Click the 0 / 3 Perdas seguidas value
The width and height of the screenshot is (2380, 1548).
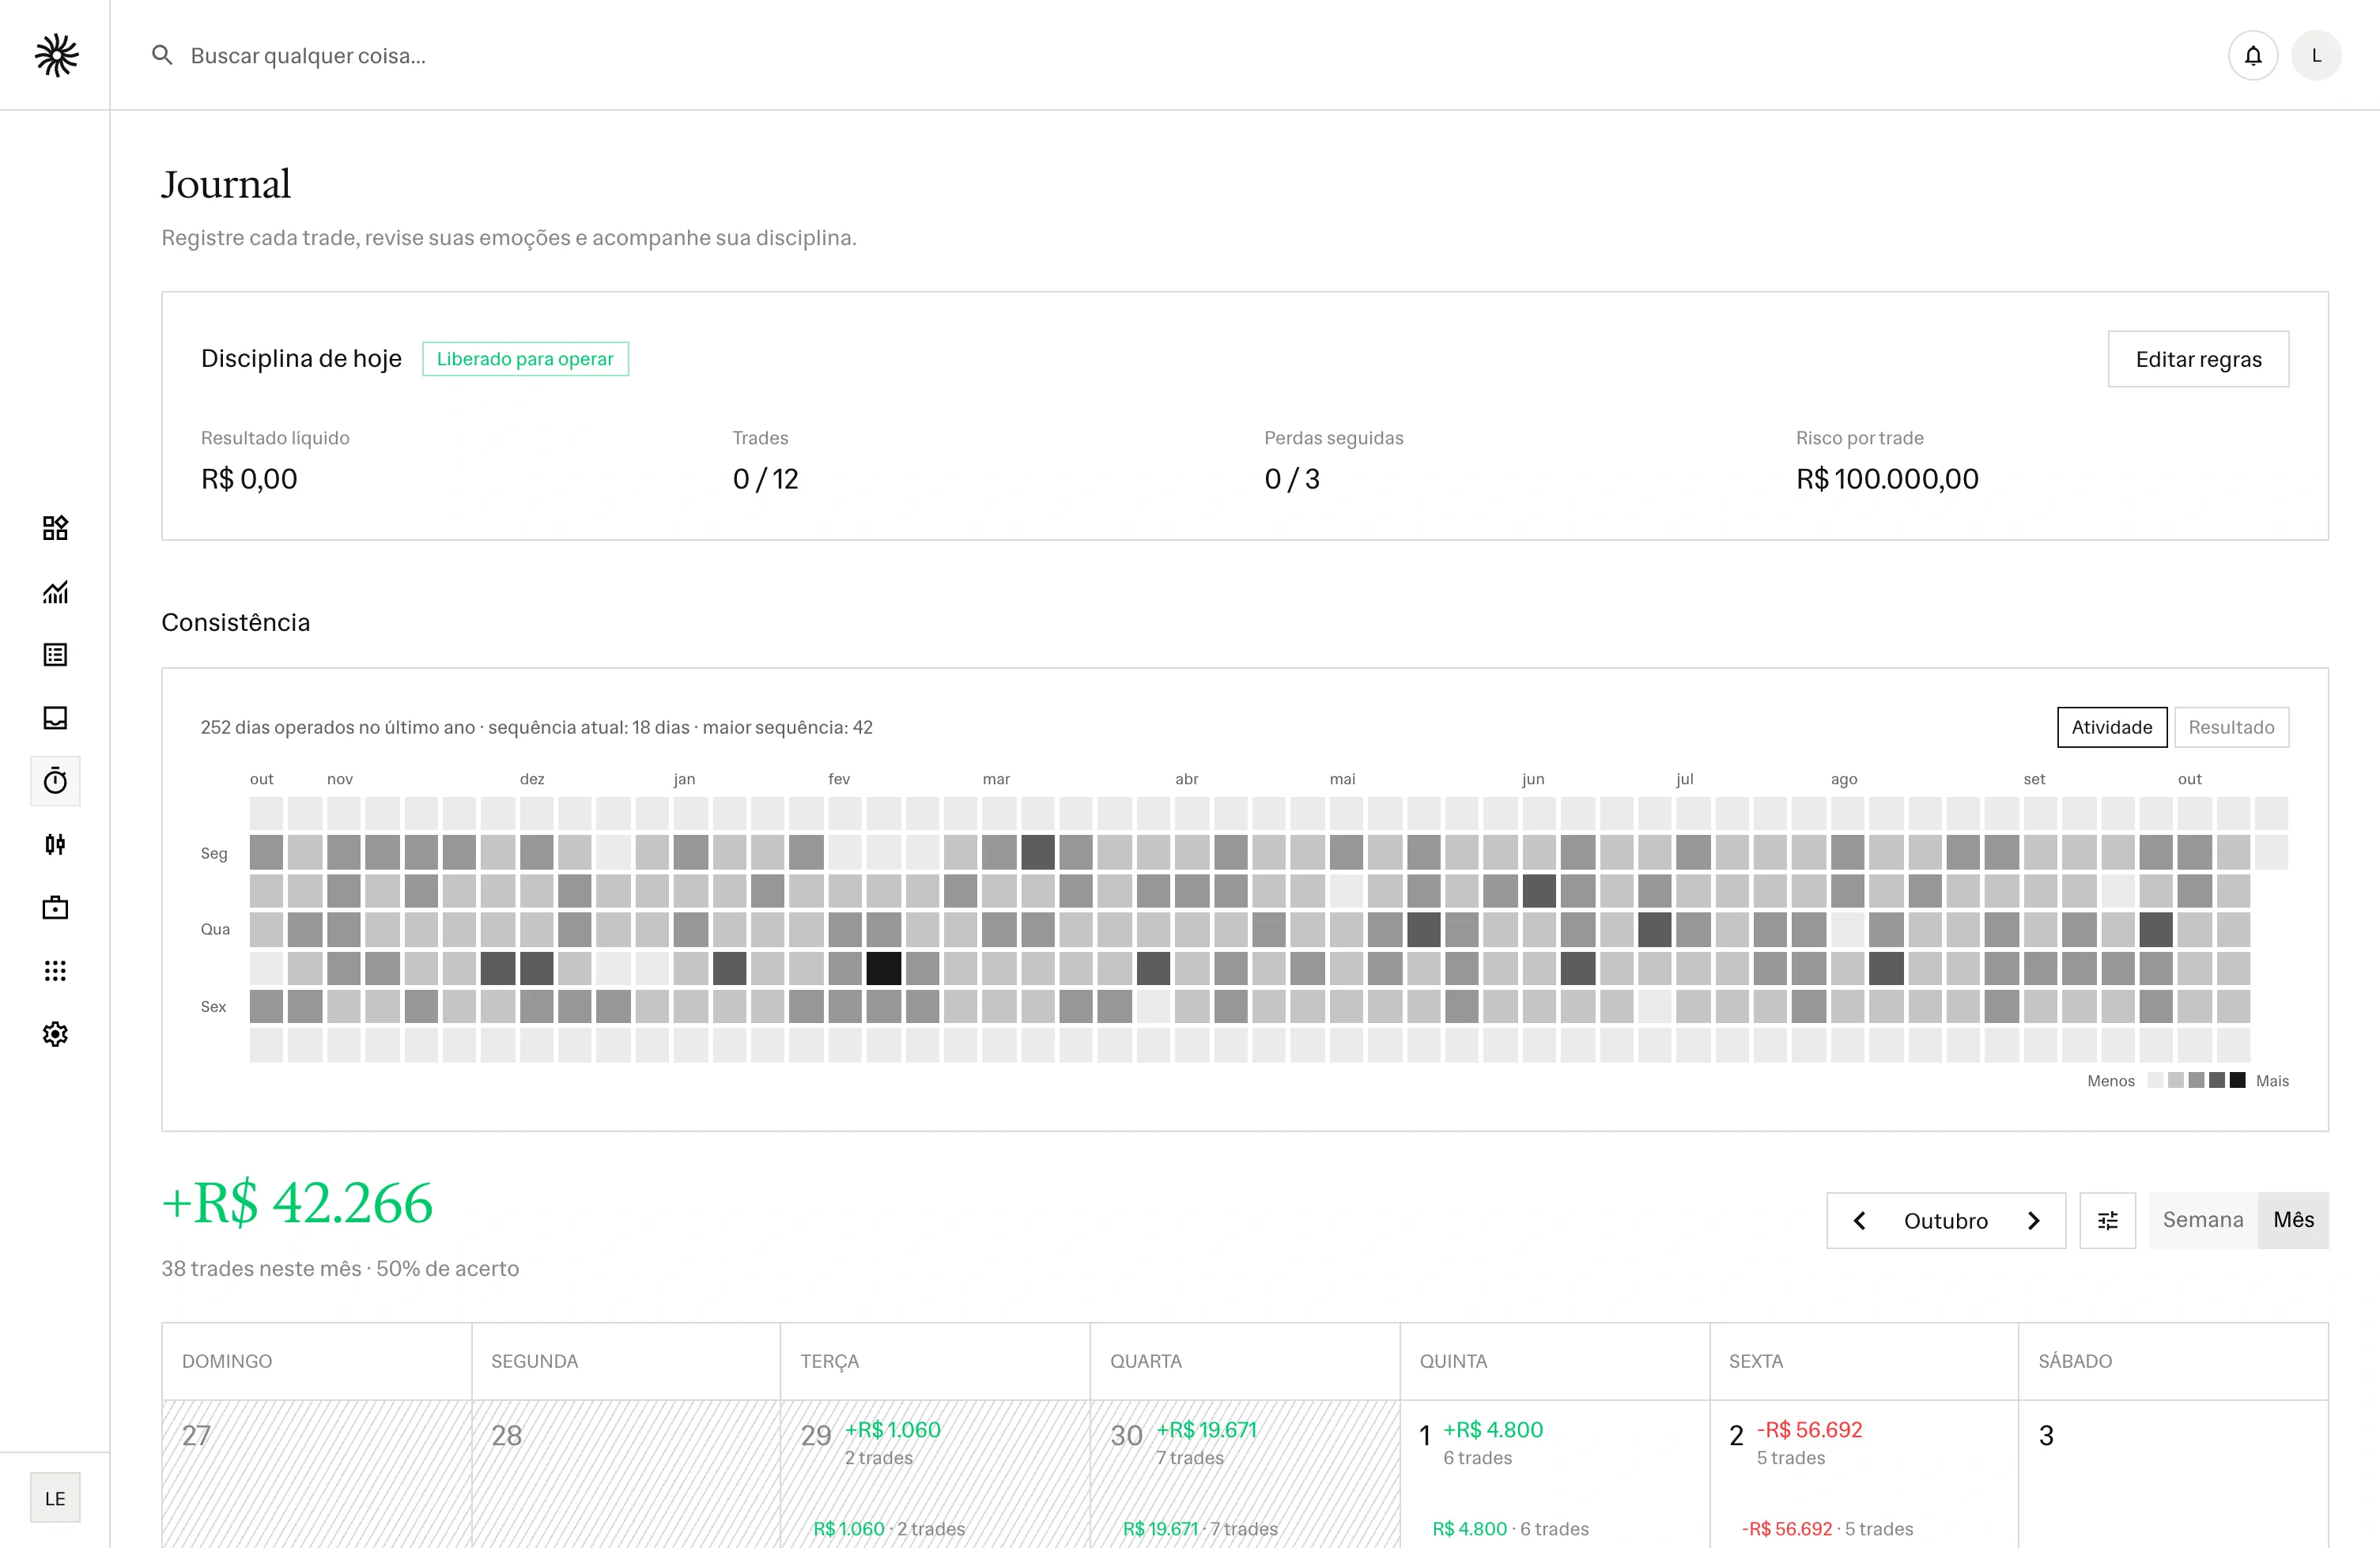(x=1292, y=479)
